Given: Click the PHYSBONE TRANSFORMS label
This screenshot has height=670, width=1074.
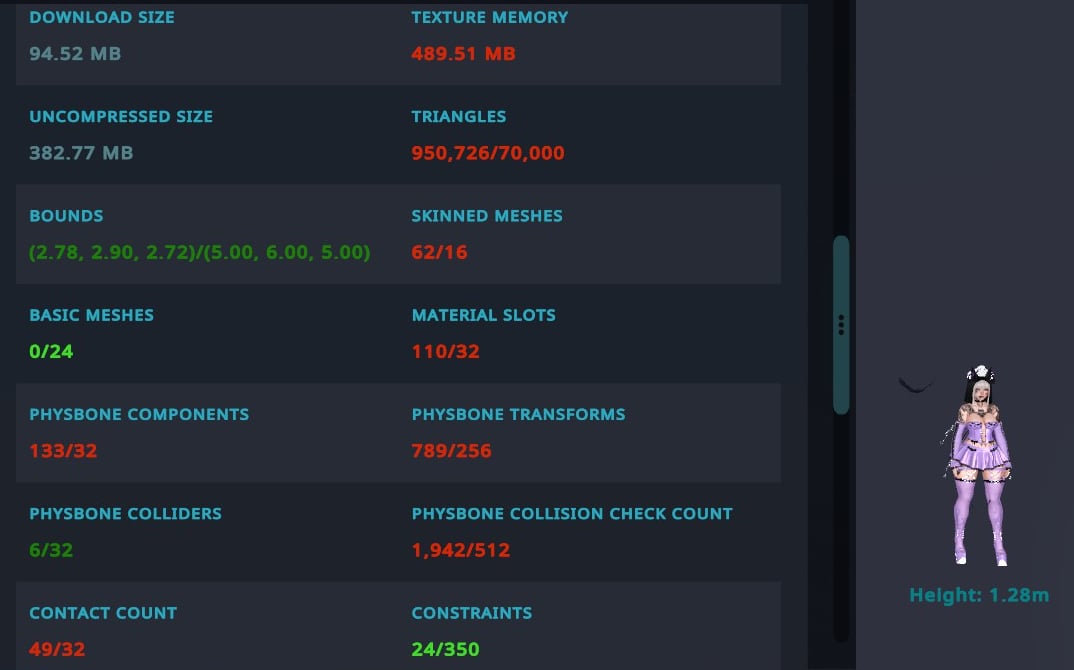Looking at the screenshot, I should pos(519,414).
